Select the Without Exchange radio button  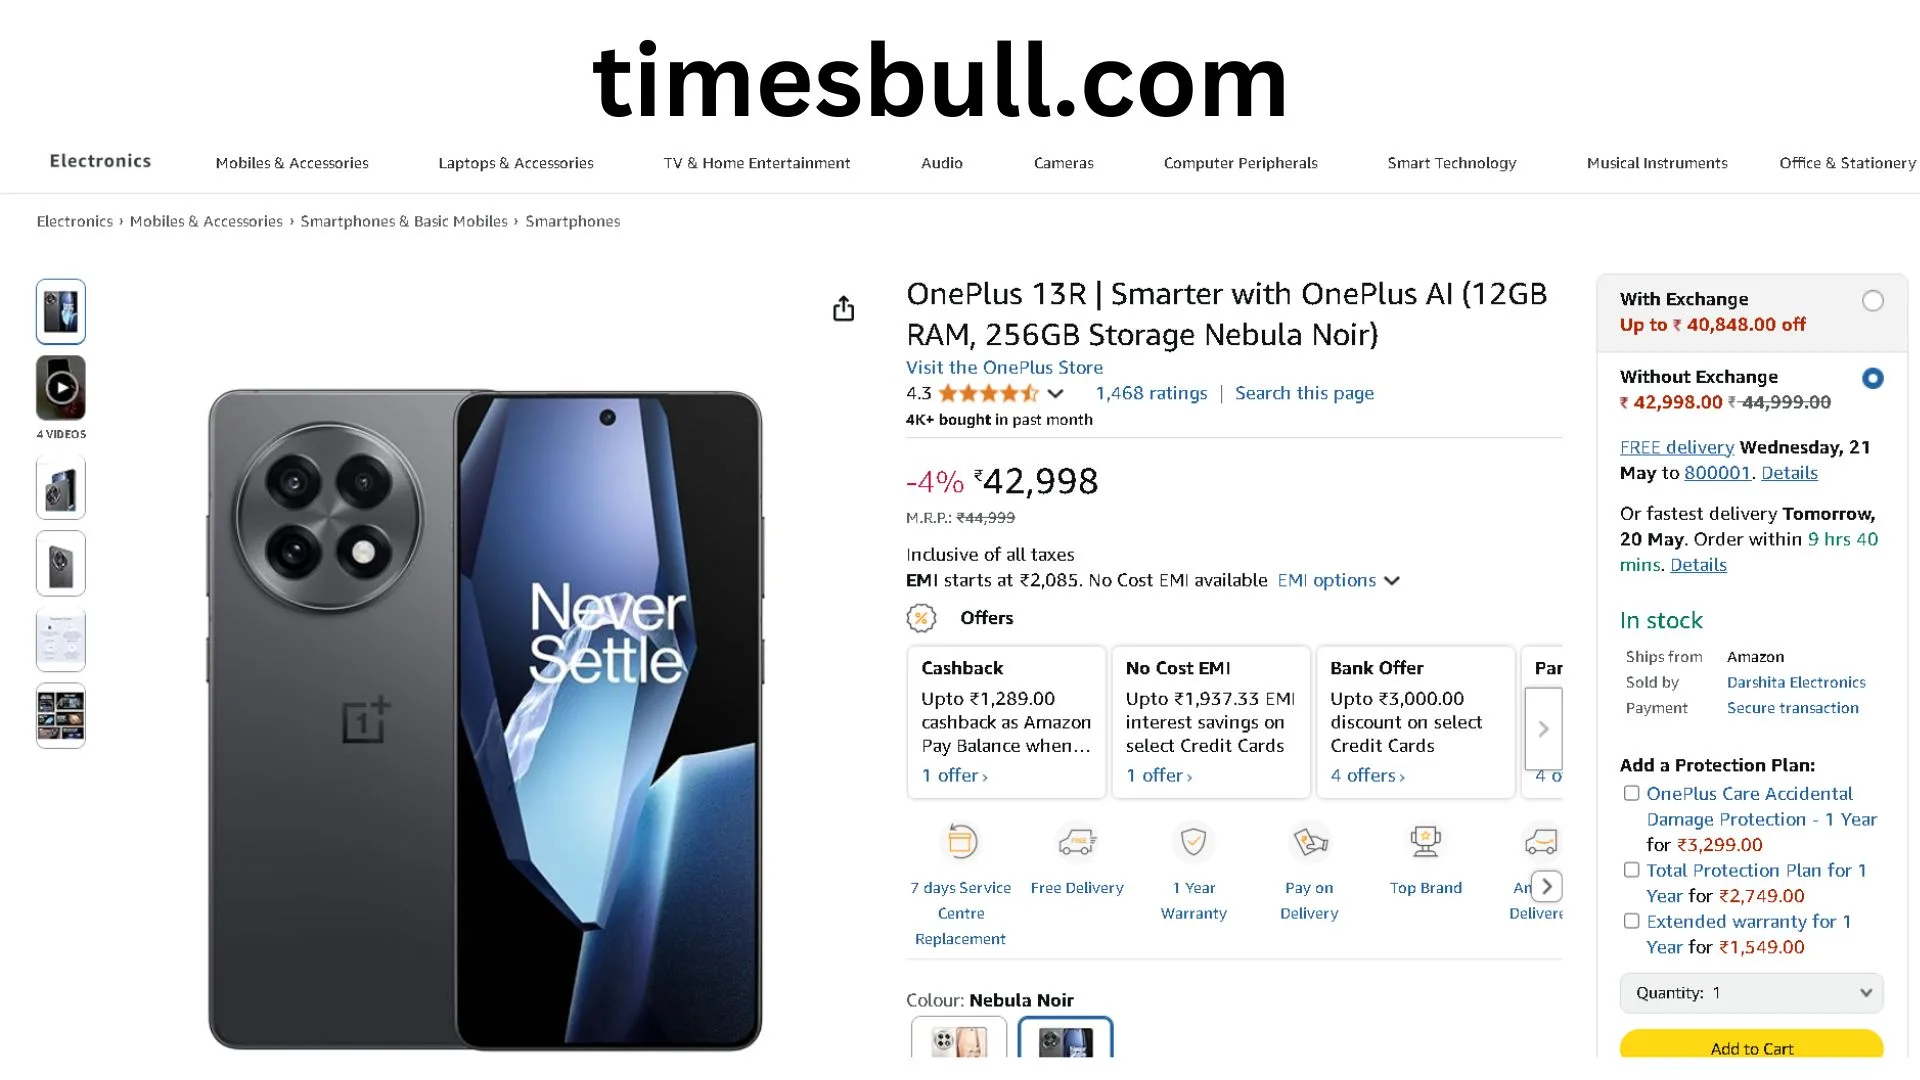click(1873, 378)
